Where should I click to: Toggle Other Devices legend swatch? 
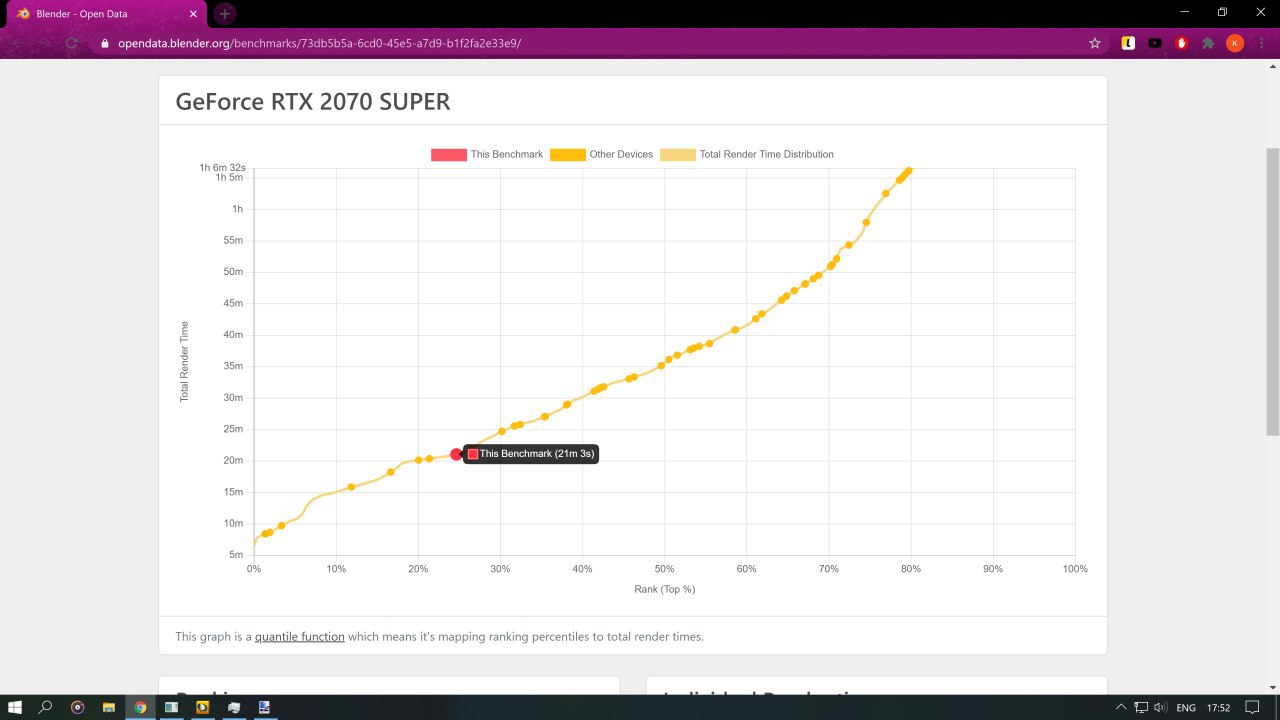click(567, 154)
